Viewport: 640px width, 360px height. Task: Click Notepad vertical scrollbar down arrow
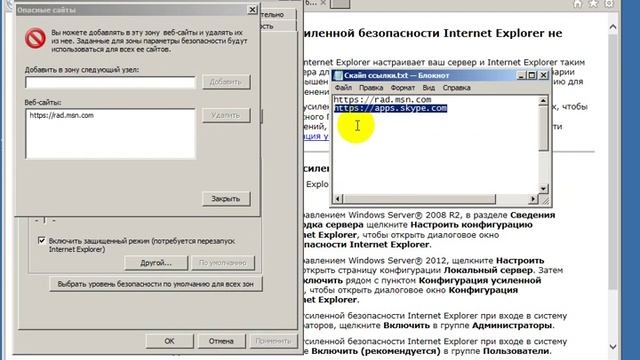point(543,189)
